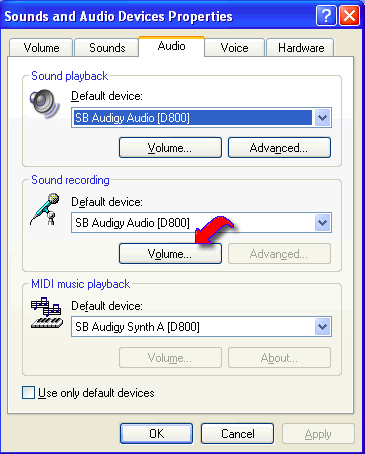Click the disabled Sound recording Advanced button
The image size is (365, 454).
tap(279, 254)
